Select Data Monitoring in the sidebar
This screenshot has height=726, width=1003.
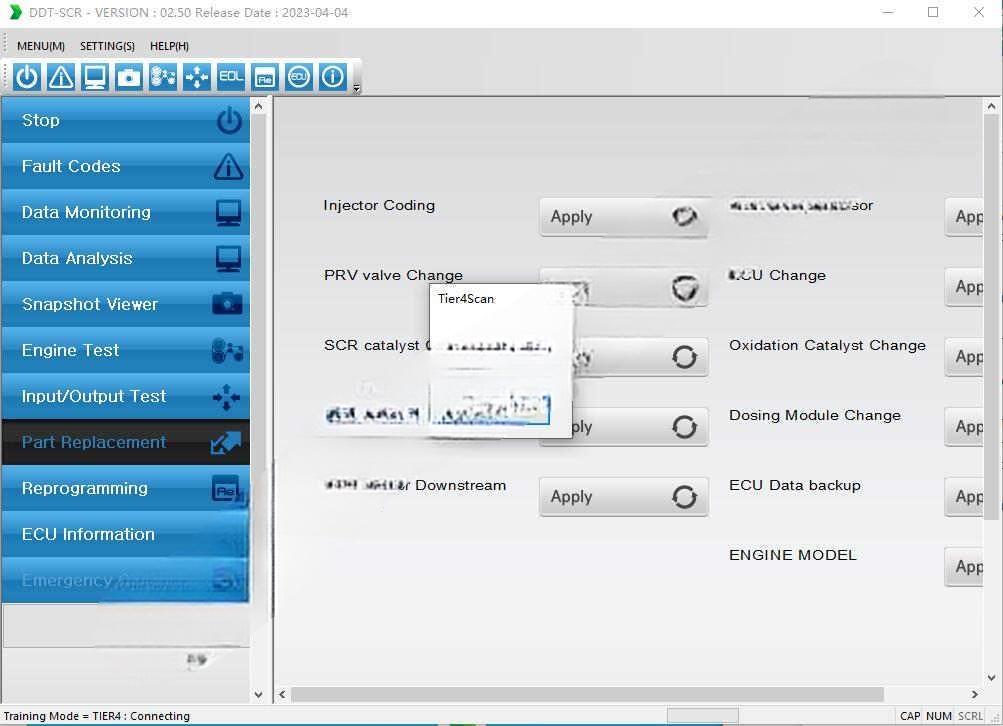pos(126,212)
